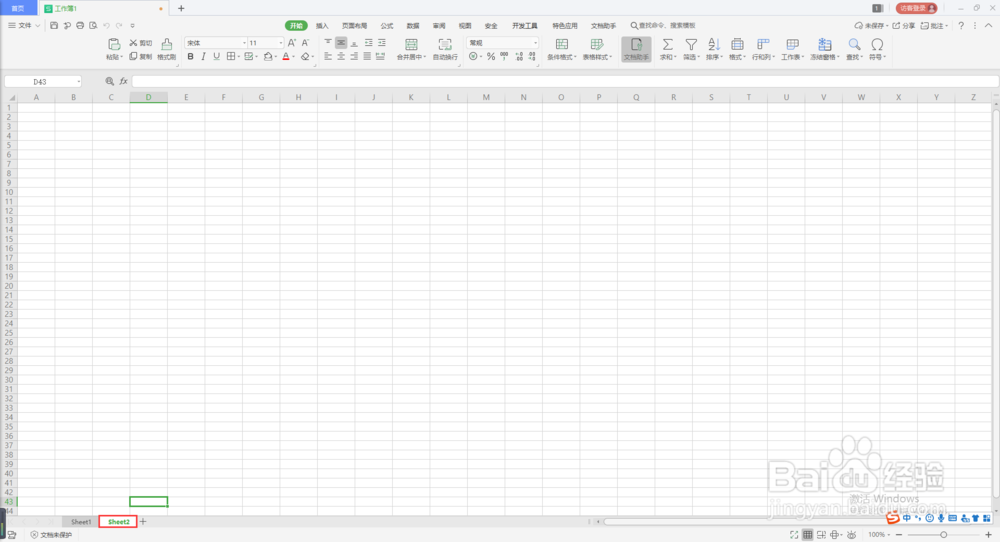Switch to the 页面布局 (Page Layout) tab
The image size is (1000, 542).
tap(355, 26)
